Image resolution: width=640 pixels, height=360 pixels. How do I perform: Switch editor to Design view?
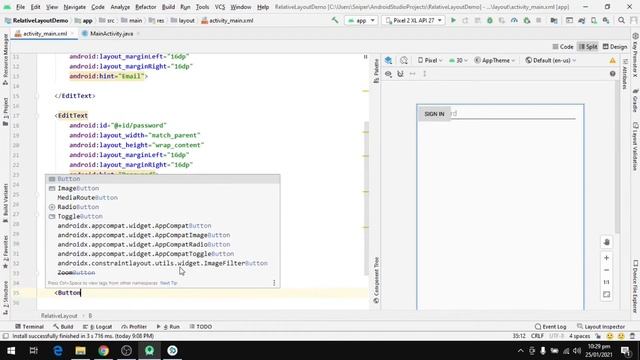click(x=615, y=47)
